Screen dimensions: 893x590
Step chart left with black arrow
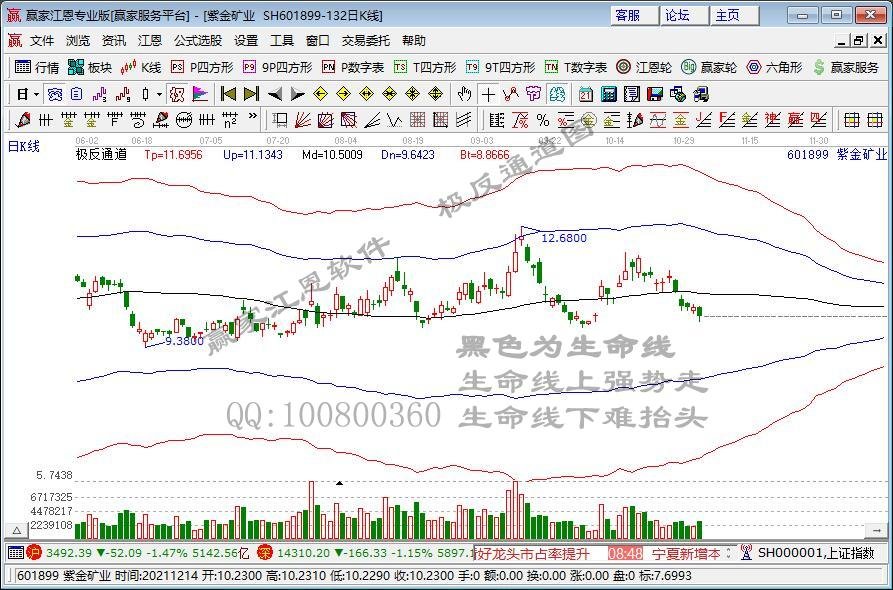(x=275, y=94)
